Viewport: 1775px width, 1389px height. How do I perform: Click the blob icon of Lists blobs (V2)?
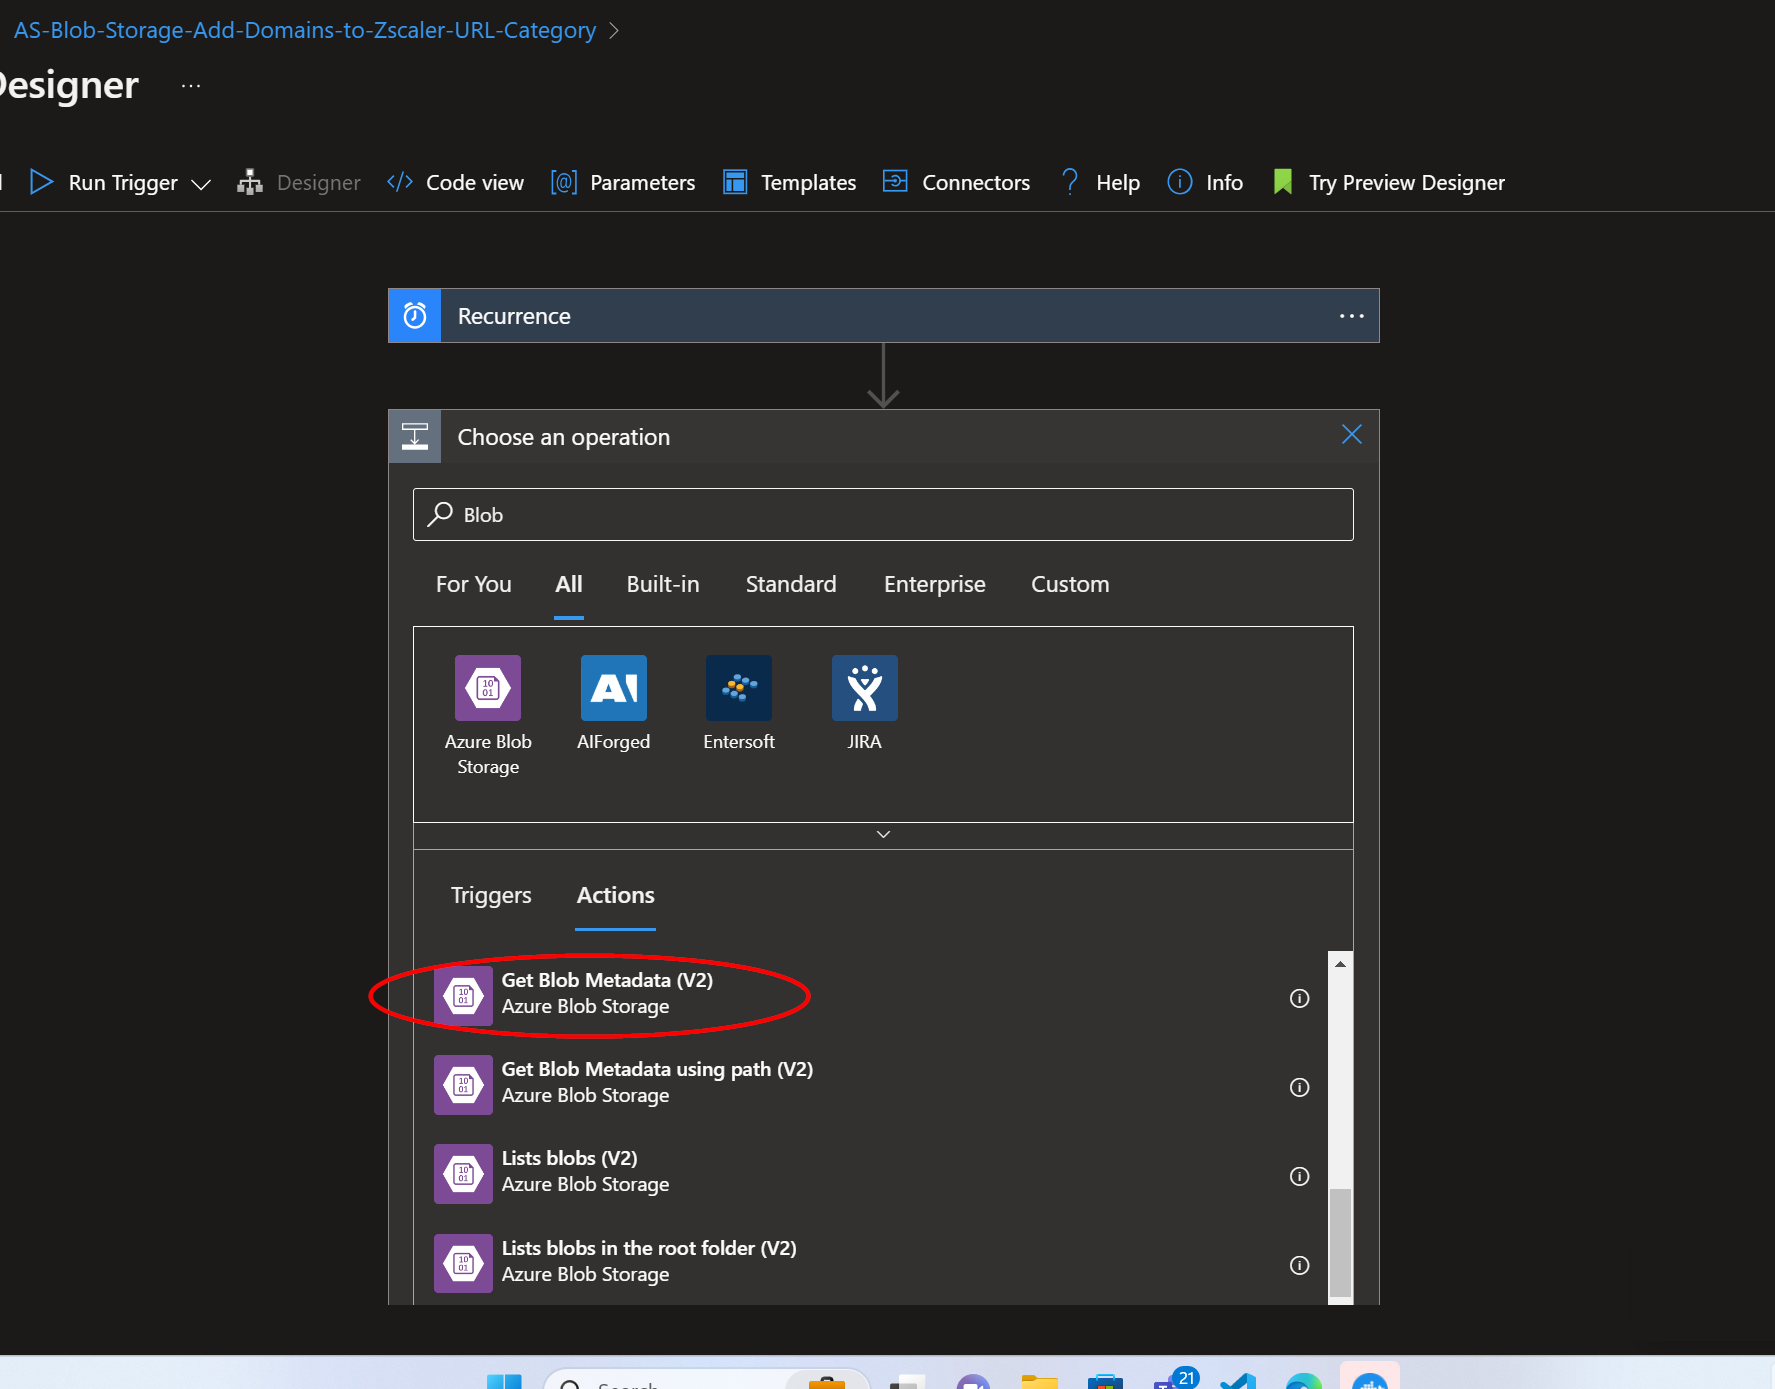[463, 1174]
